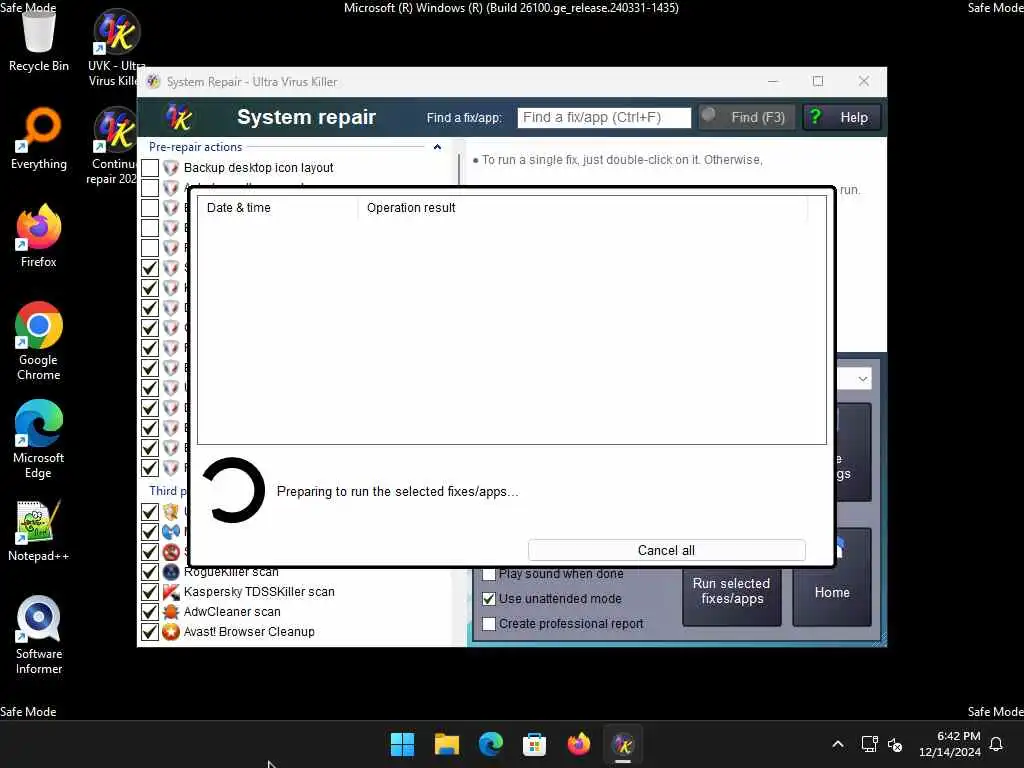Image resolution: width=1024 pixels, height=768 pixels.
Task: Select the UVK taskbar icon
Action: click(x=623, y=744)
